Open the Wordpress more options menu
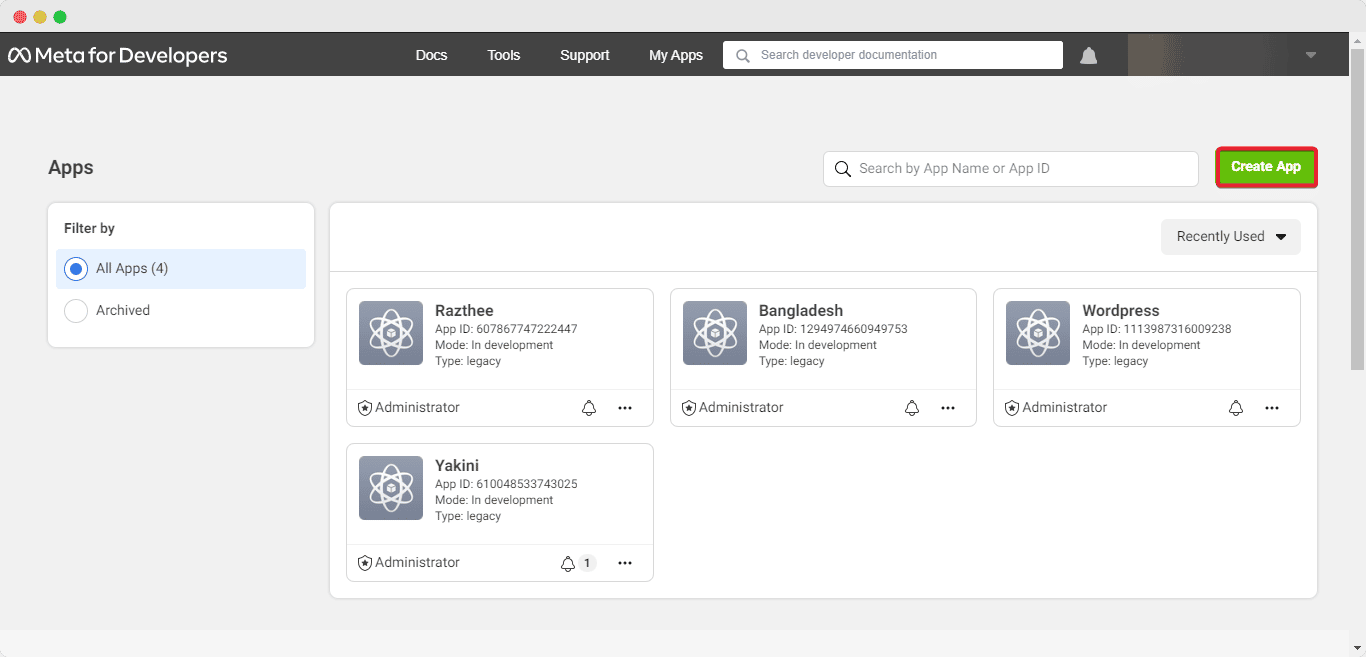 [x=1272, y=408]
